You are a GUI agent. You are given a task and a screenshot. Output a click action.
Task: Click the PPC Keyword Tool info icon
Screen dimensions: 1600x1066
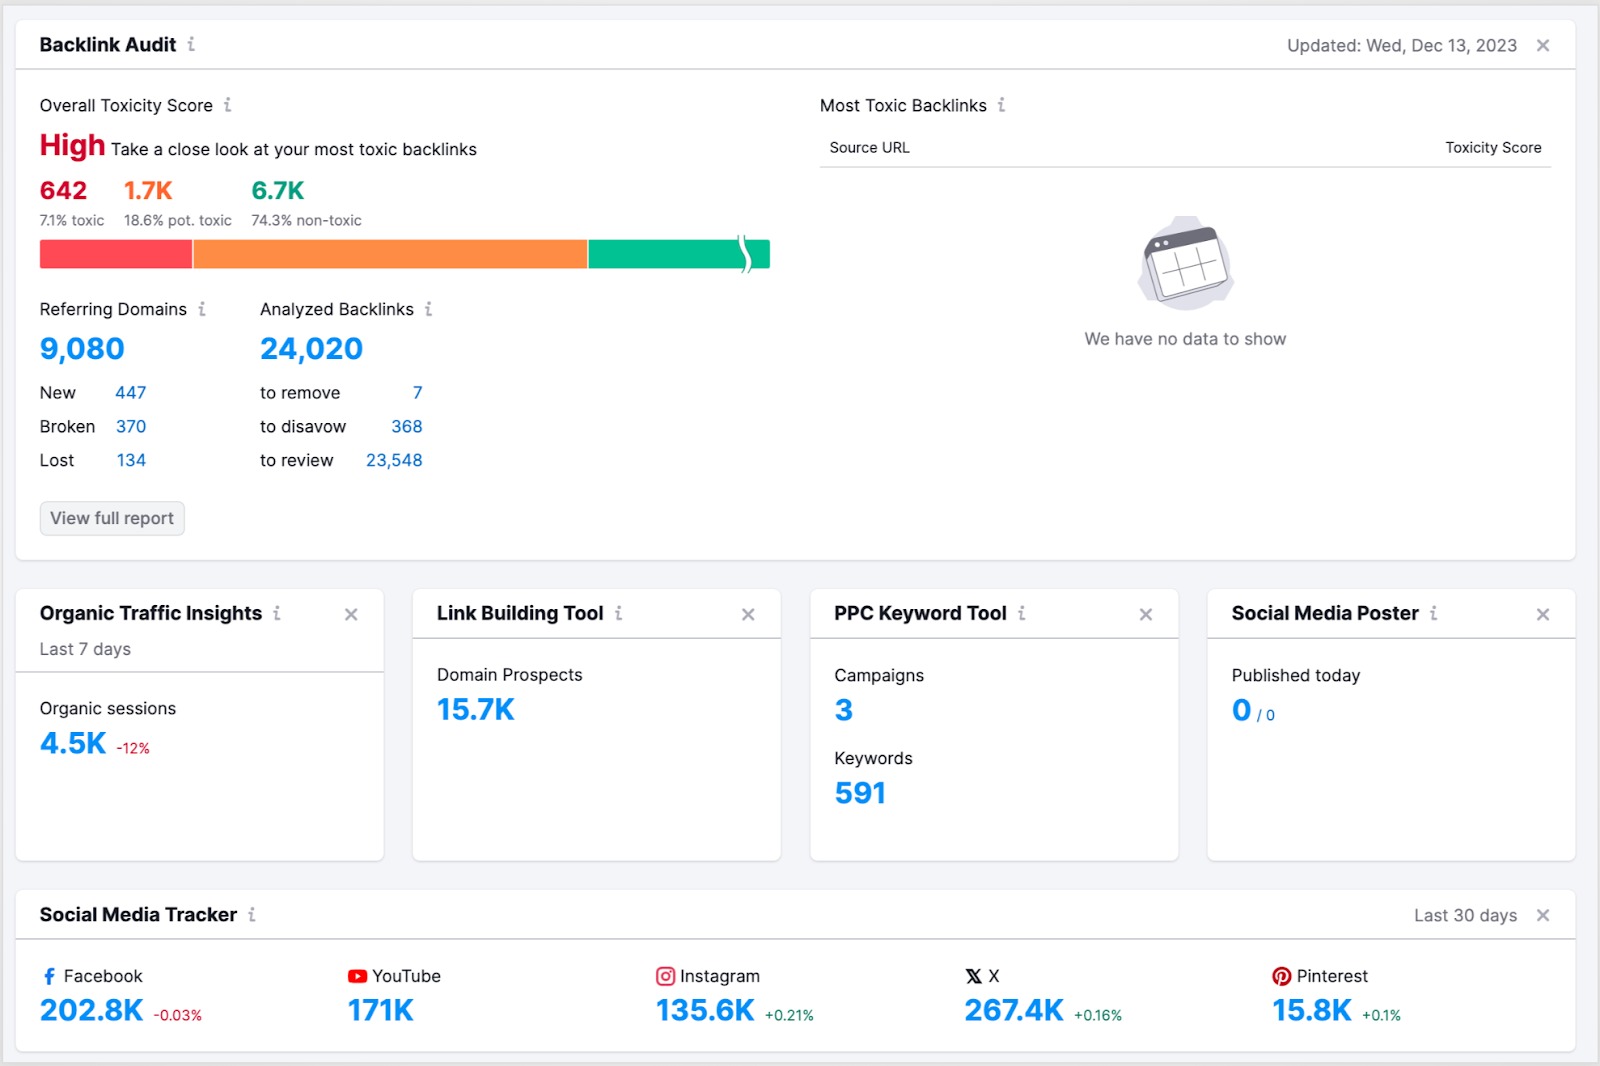(x=1021, y=613)
